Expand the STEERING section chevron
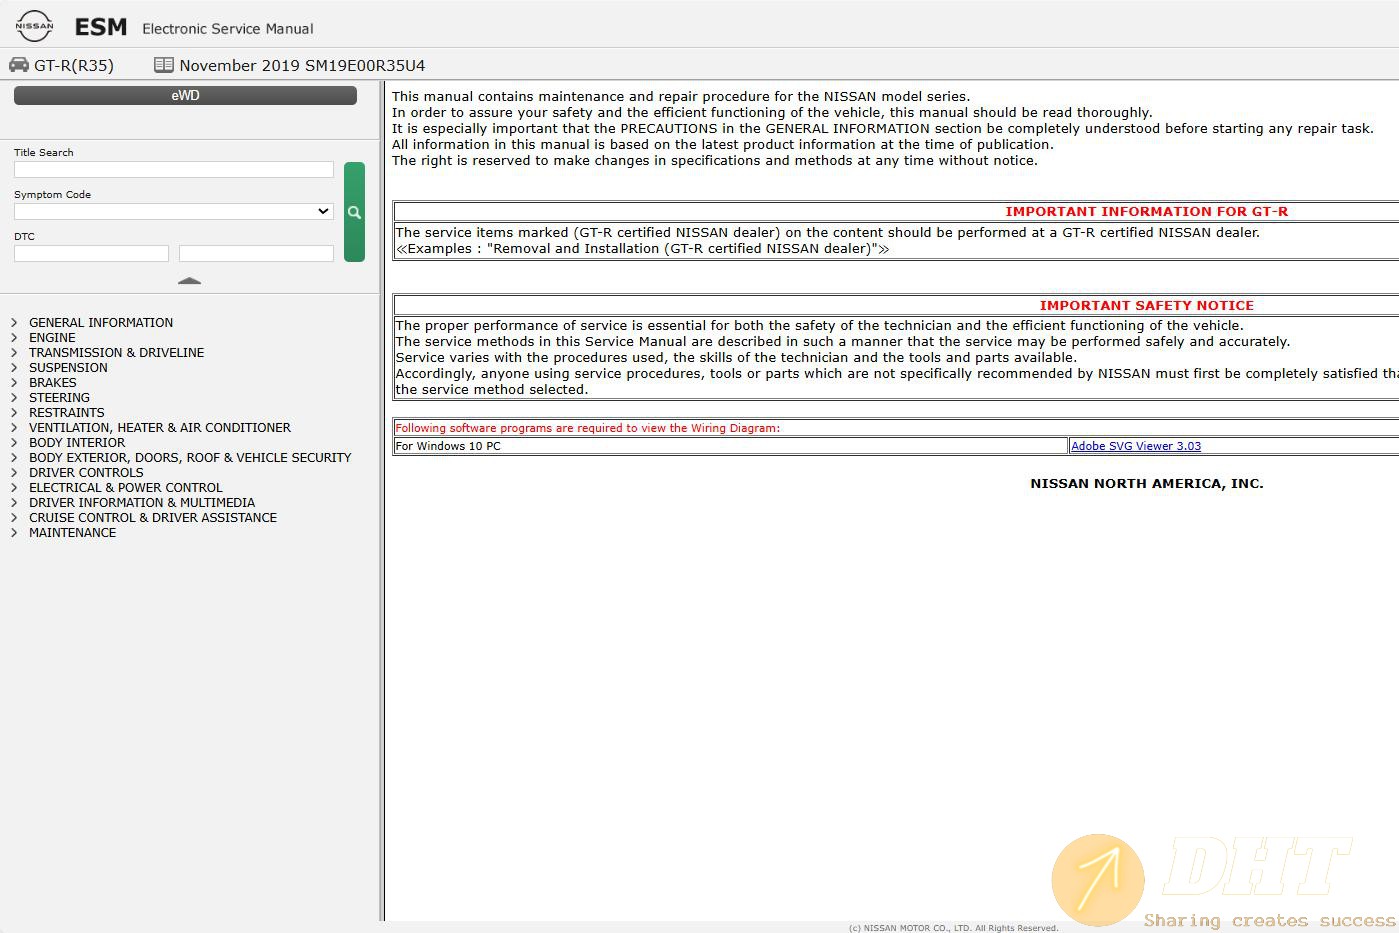This screenshot has height=933, width=1399. coord(14,398)
